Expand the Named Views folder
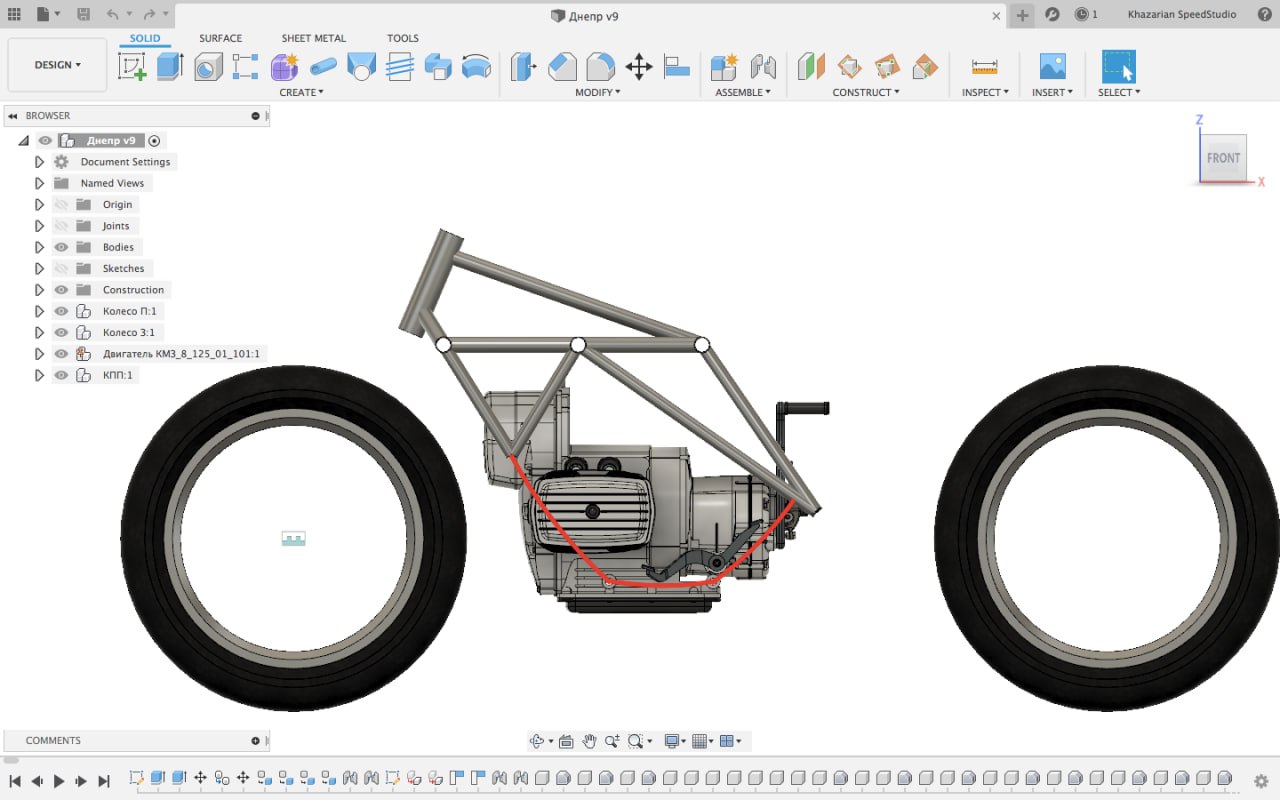This screenshot has width=1280, height=800. click(40, 184)
